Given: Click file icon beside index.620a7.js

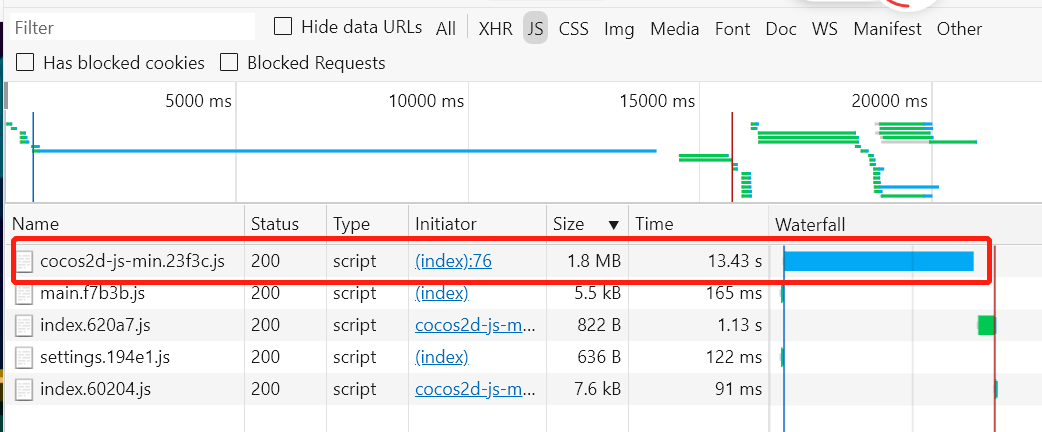Looking at the screenshot, I should point(26,325).
